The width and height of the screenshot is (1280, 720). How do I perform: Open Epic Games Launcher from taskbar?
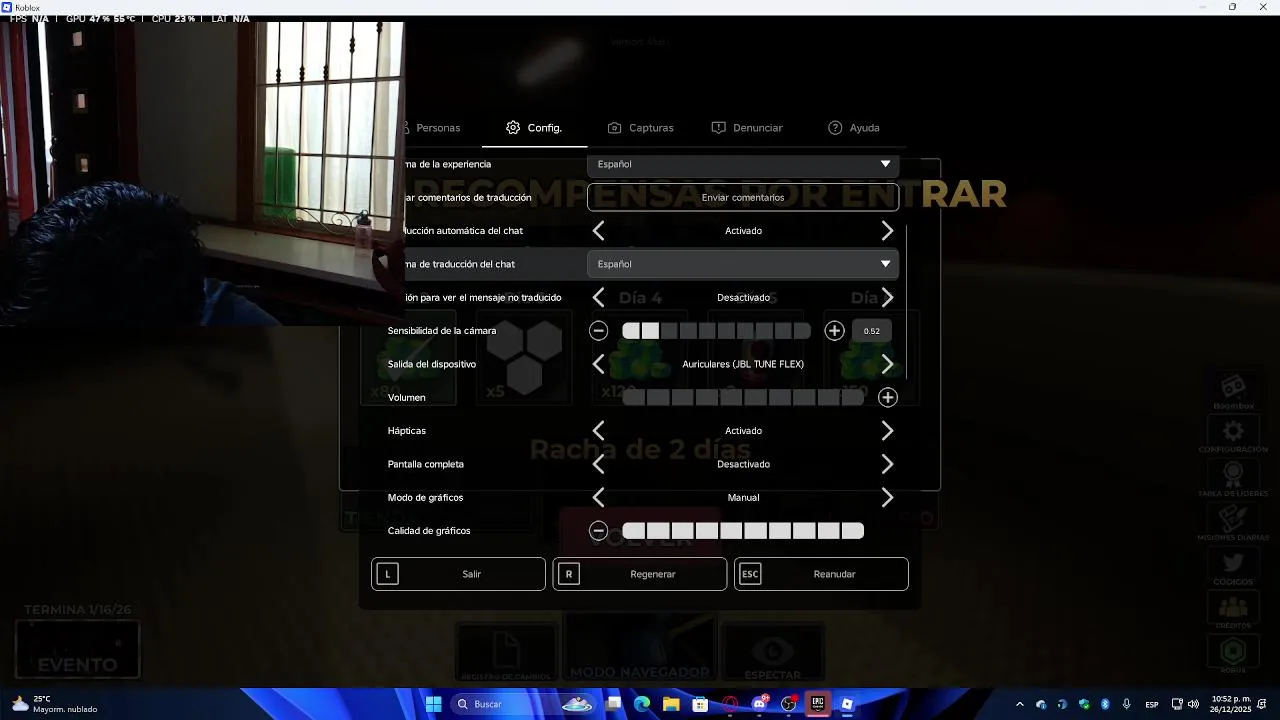[x=817, y=704]
